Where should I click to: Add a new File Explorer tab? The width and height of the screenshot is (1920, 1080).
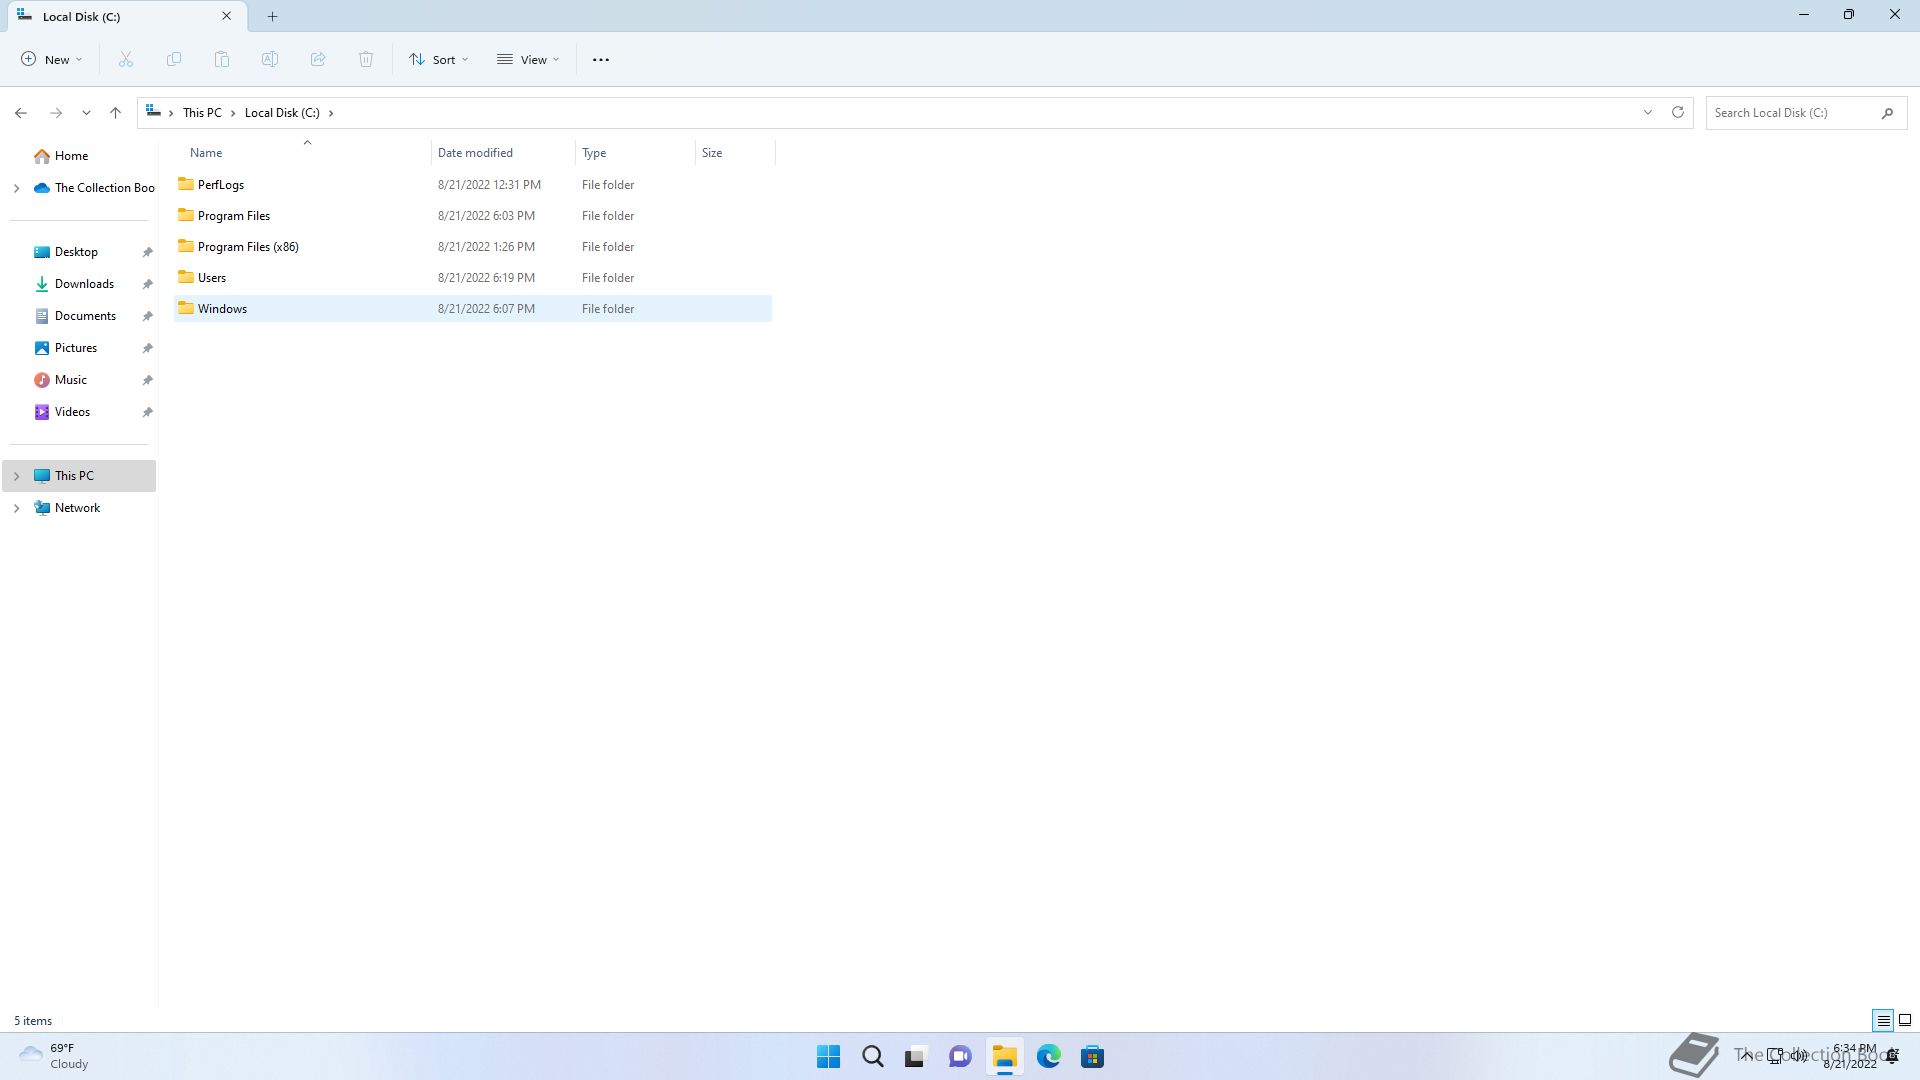pos(272,16)
